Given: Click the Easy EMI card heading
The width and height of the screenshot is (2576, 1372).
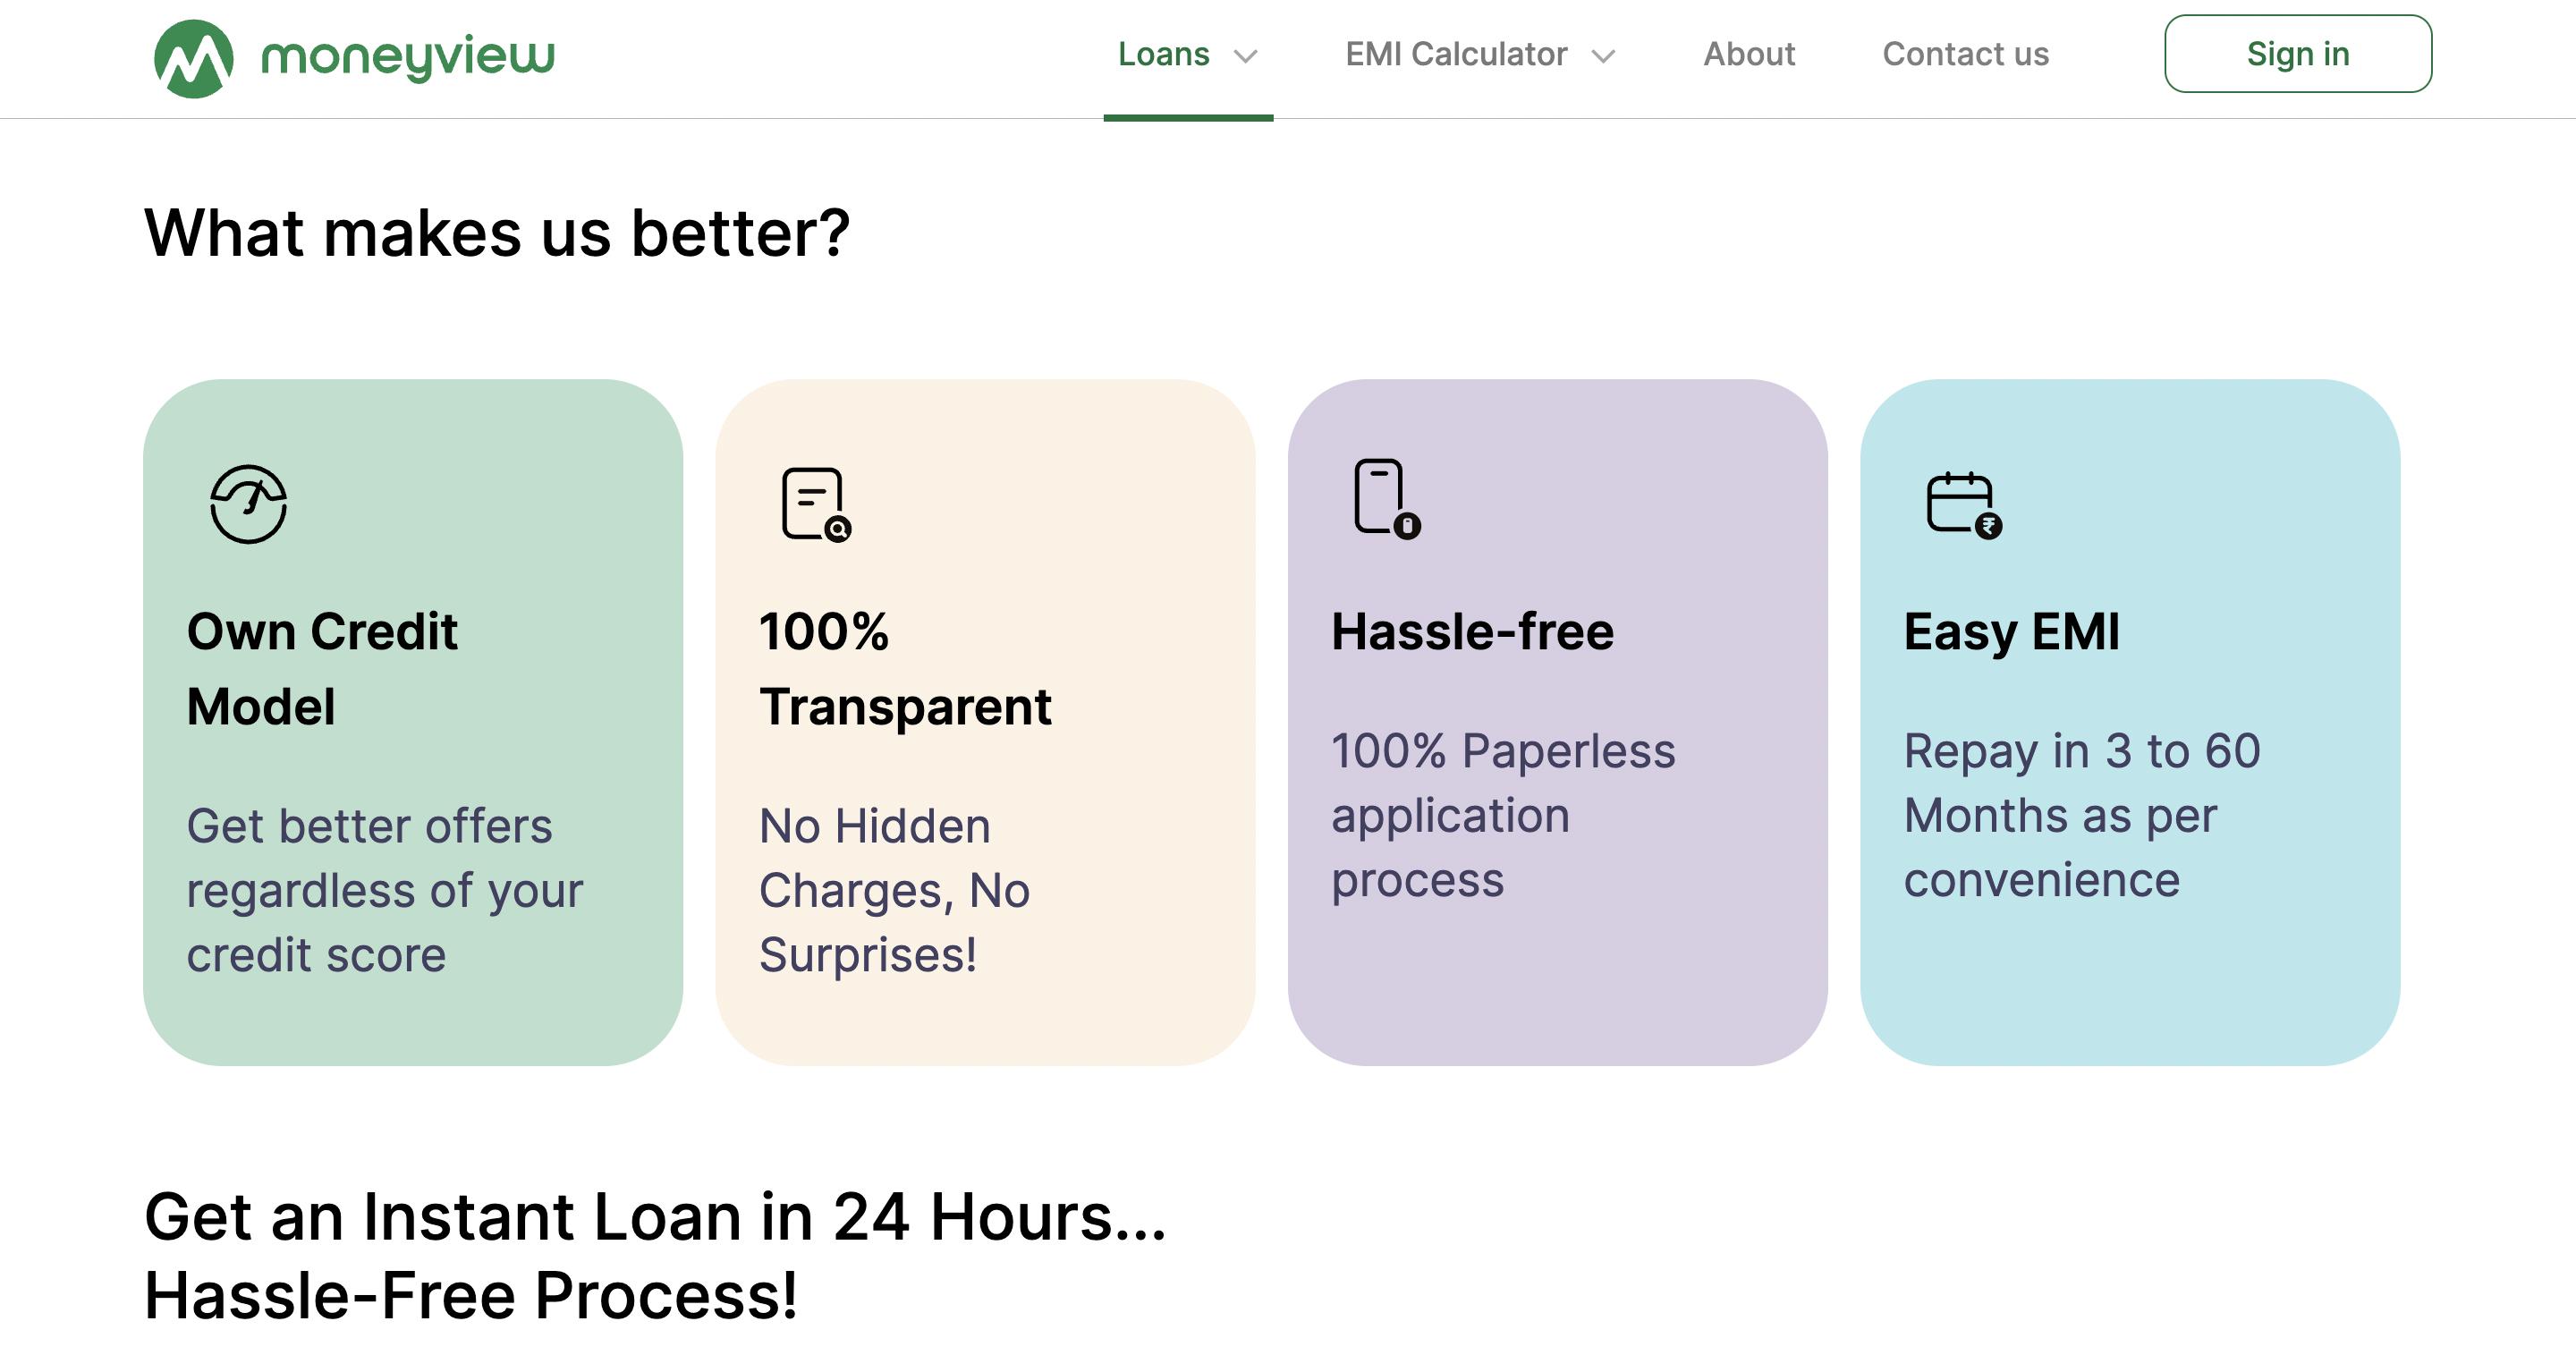Looking at the screenshot, I should (2011, 631).
